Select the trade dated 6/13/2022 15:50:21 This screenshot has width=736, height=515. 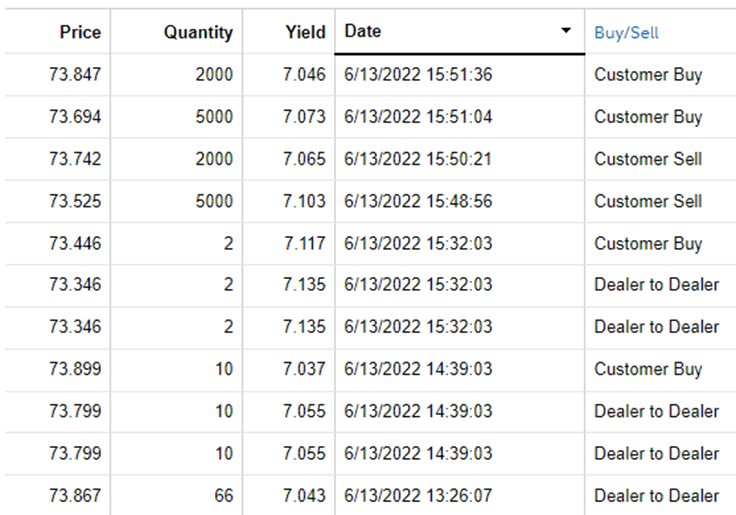tap(418, 159)
